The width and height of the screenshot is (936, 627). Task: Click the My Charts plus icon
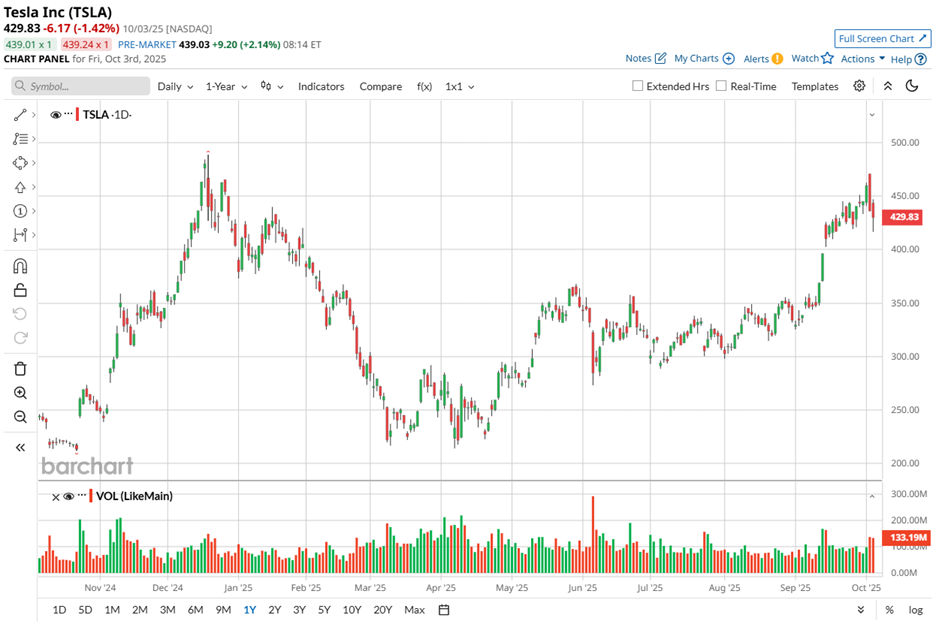(728, 59)
